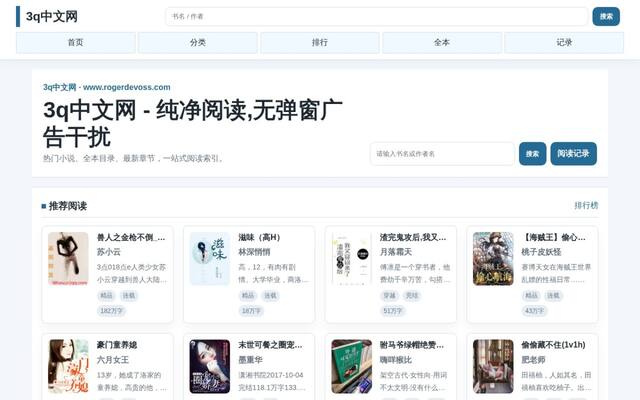Open the title 兽人之金枪不倒
Image resolution: width=640 pixels, height=400 pixels.
pyautogui.click(x=131, y=237)
